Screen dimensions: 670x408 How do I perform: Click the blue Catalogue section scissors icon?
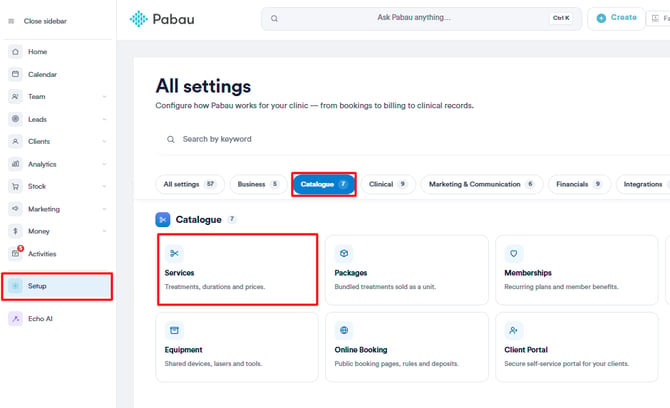tap(163, 220)
